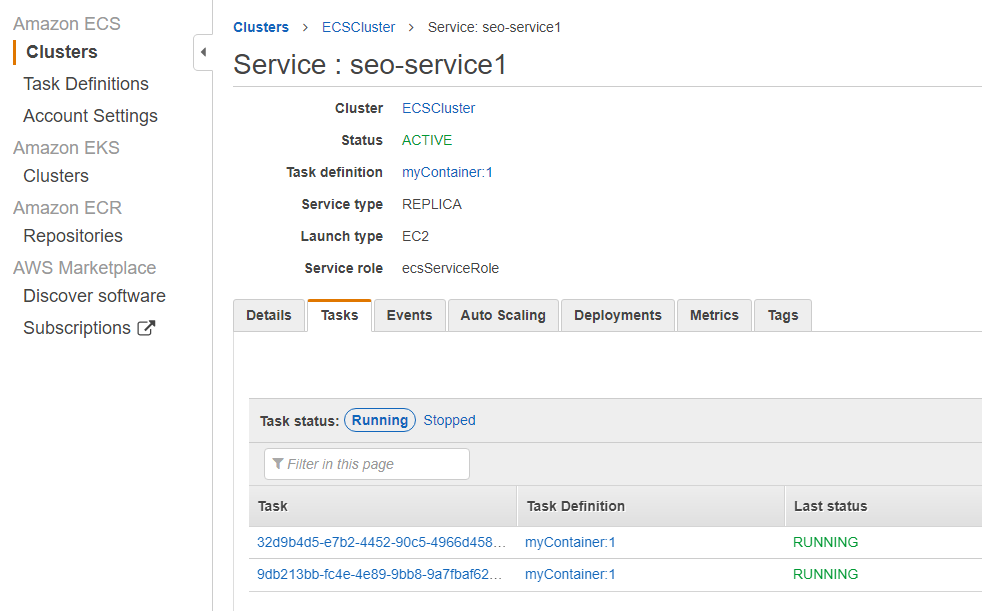
Task: Open task starting with 9db213bb
Action: click(x=381, y=575)
